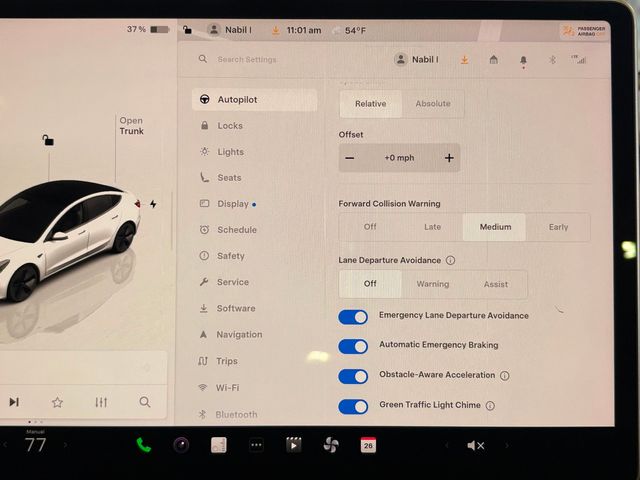640x480 pixels.
Task: Lower volume with left arrow by speaker
Action: click(447, 445)
